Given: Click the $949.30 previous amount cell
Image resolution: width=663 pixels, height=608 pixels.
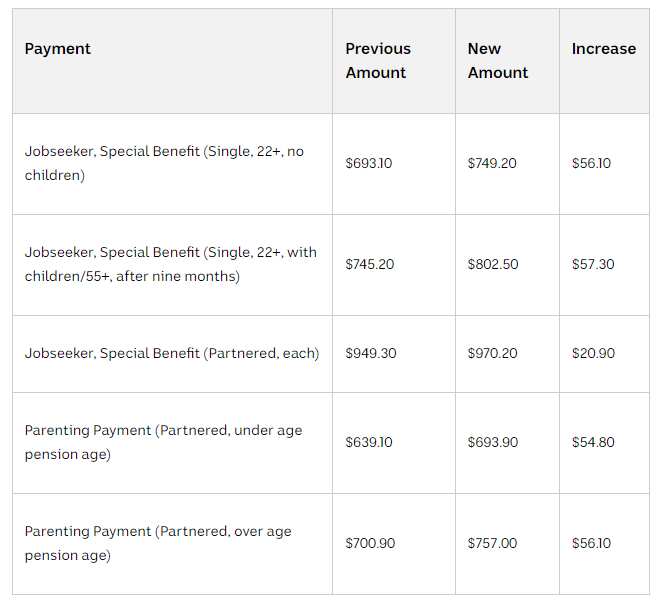Looking at the screenshot, I should [370, 354].
